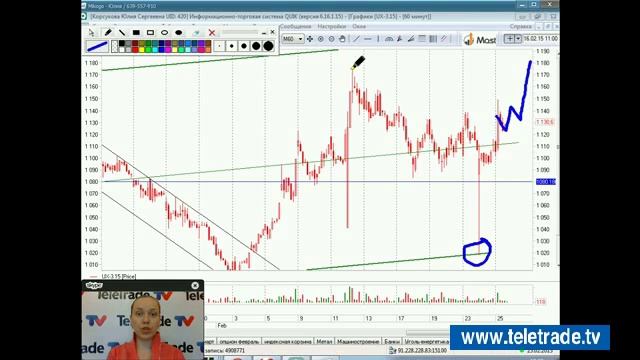640x360 pixels.
Task: Click the Most logo button
Action: [480, 39]
